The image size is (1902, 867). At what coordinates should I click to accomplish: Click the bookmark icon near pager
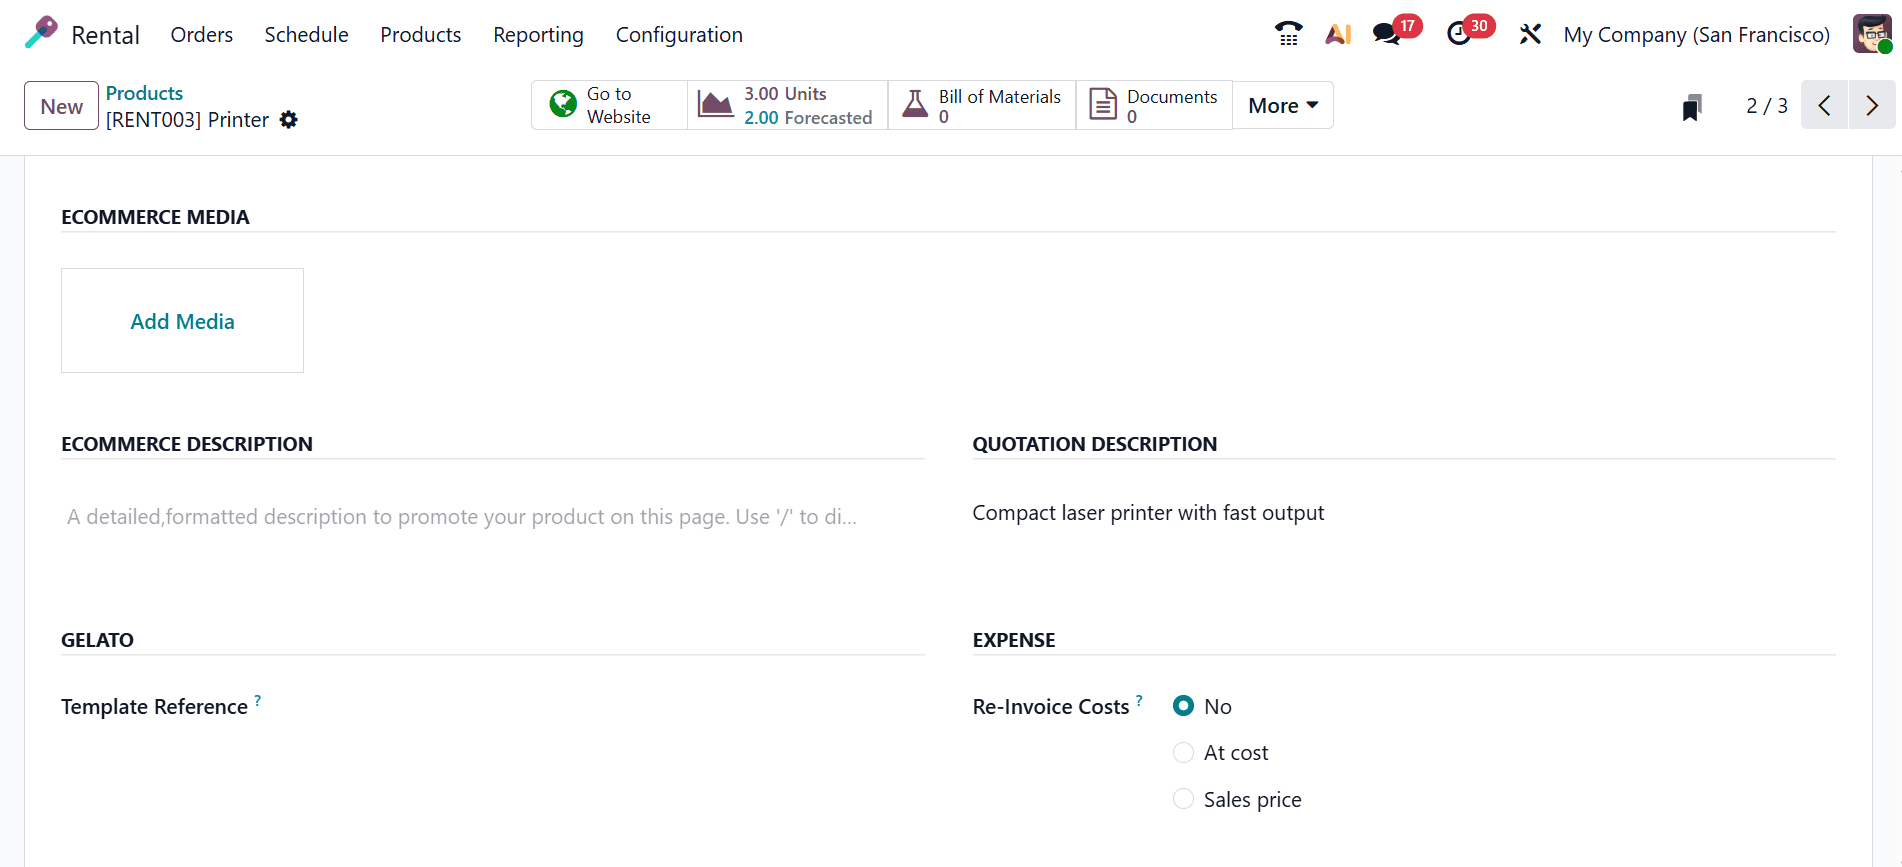1691,107
